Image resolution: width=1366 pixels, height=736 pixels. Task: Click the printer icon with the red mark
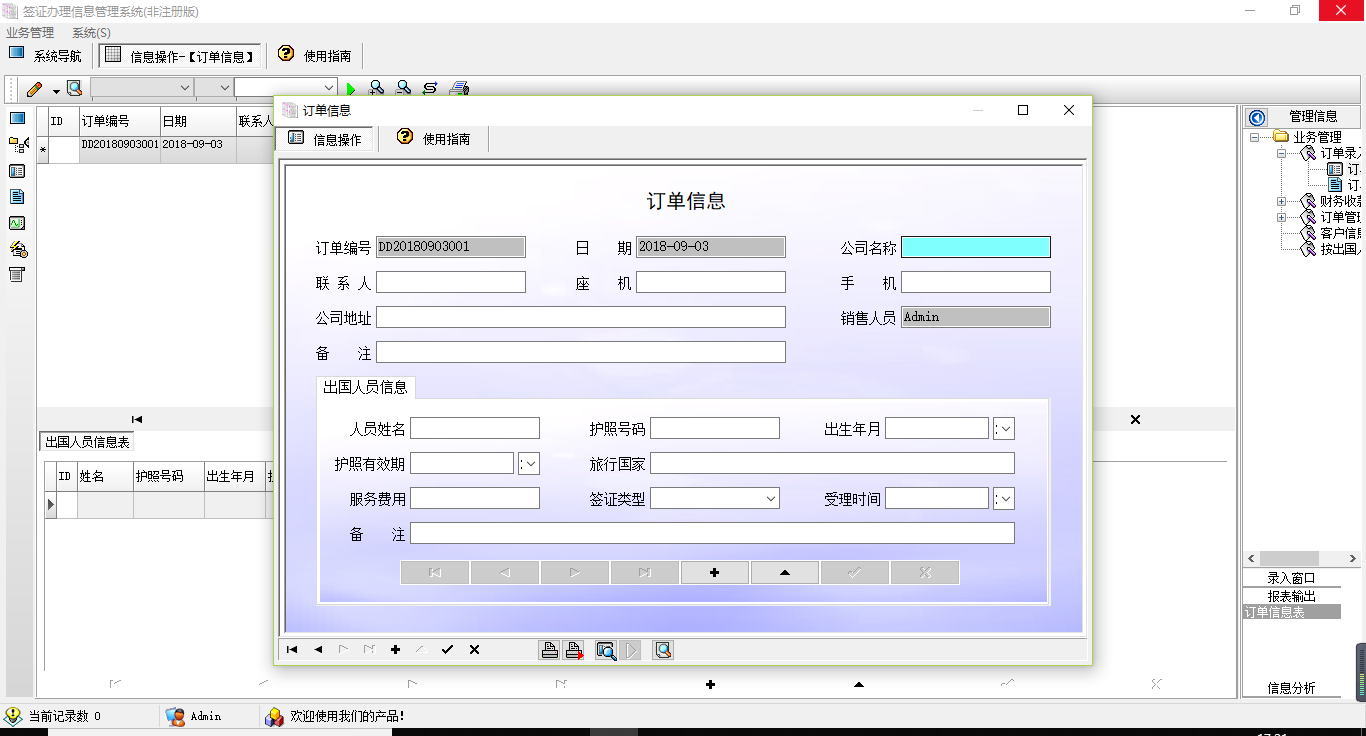click(x=574, y=650)
